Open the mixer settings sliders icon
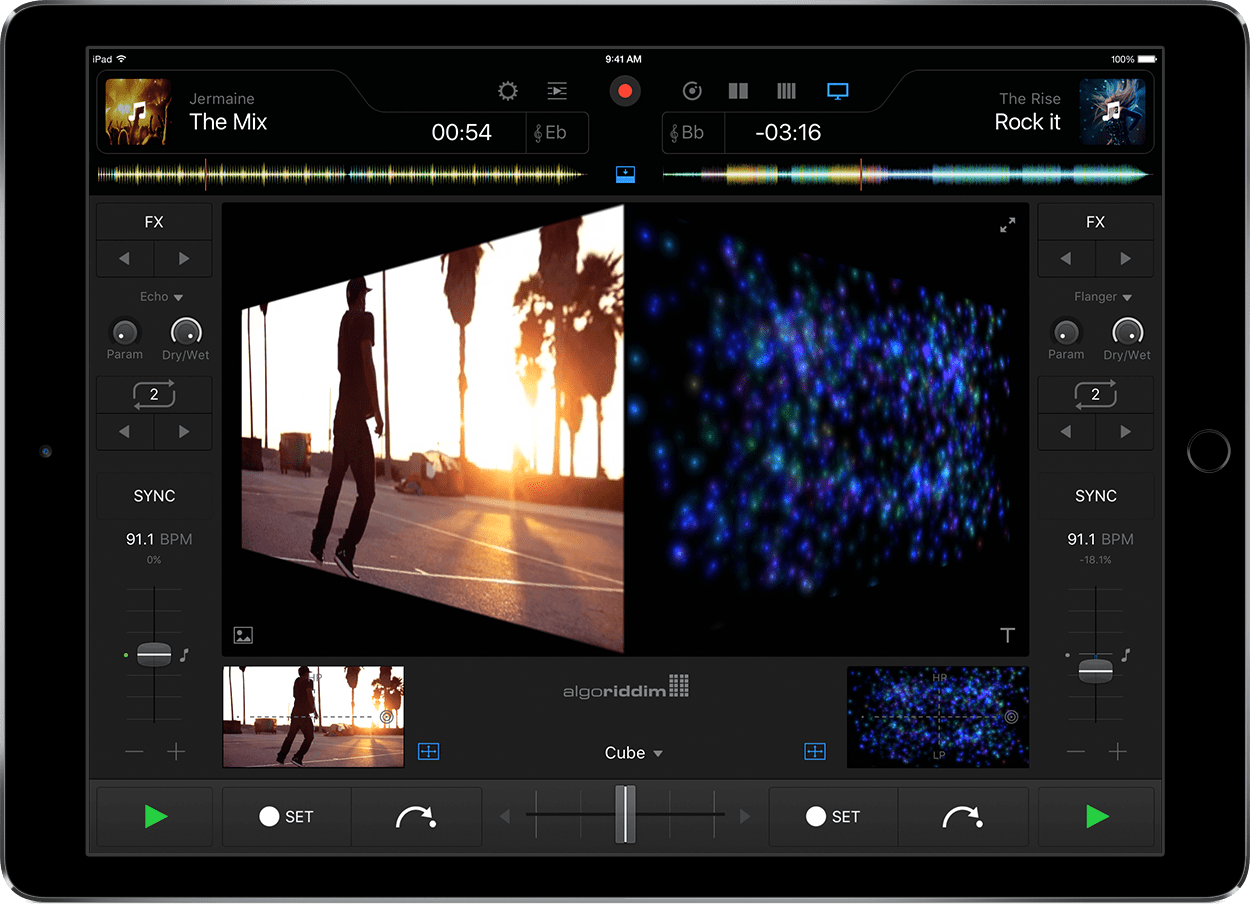 click(557, 91)
